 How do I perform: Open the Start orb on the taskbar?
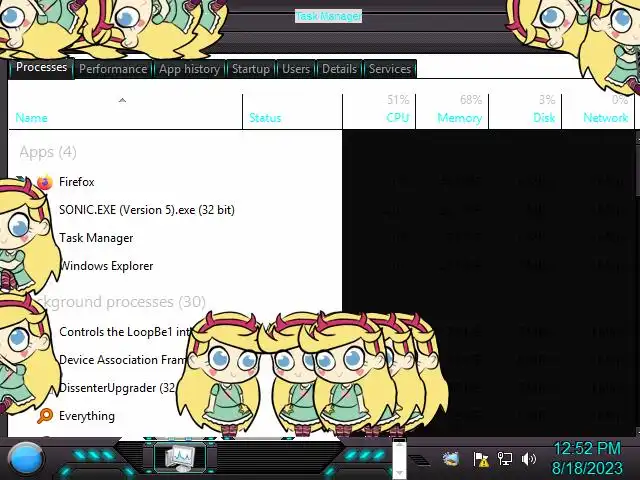pyautogui.click(x=25, y=459)
